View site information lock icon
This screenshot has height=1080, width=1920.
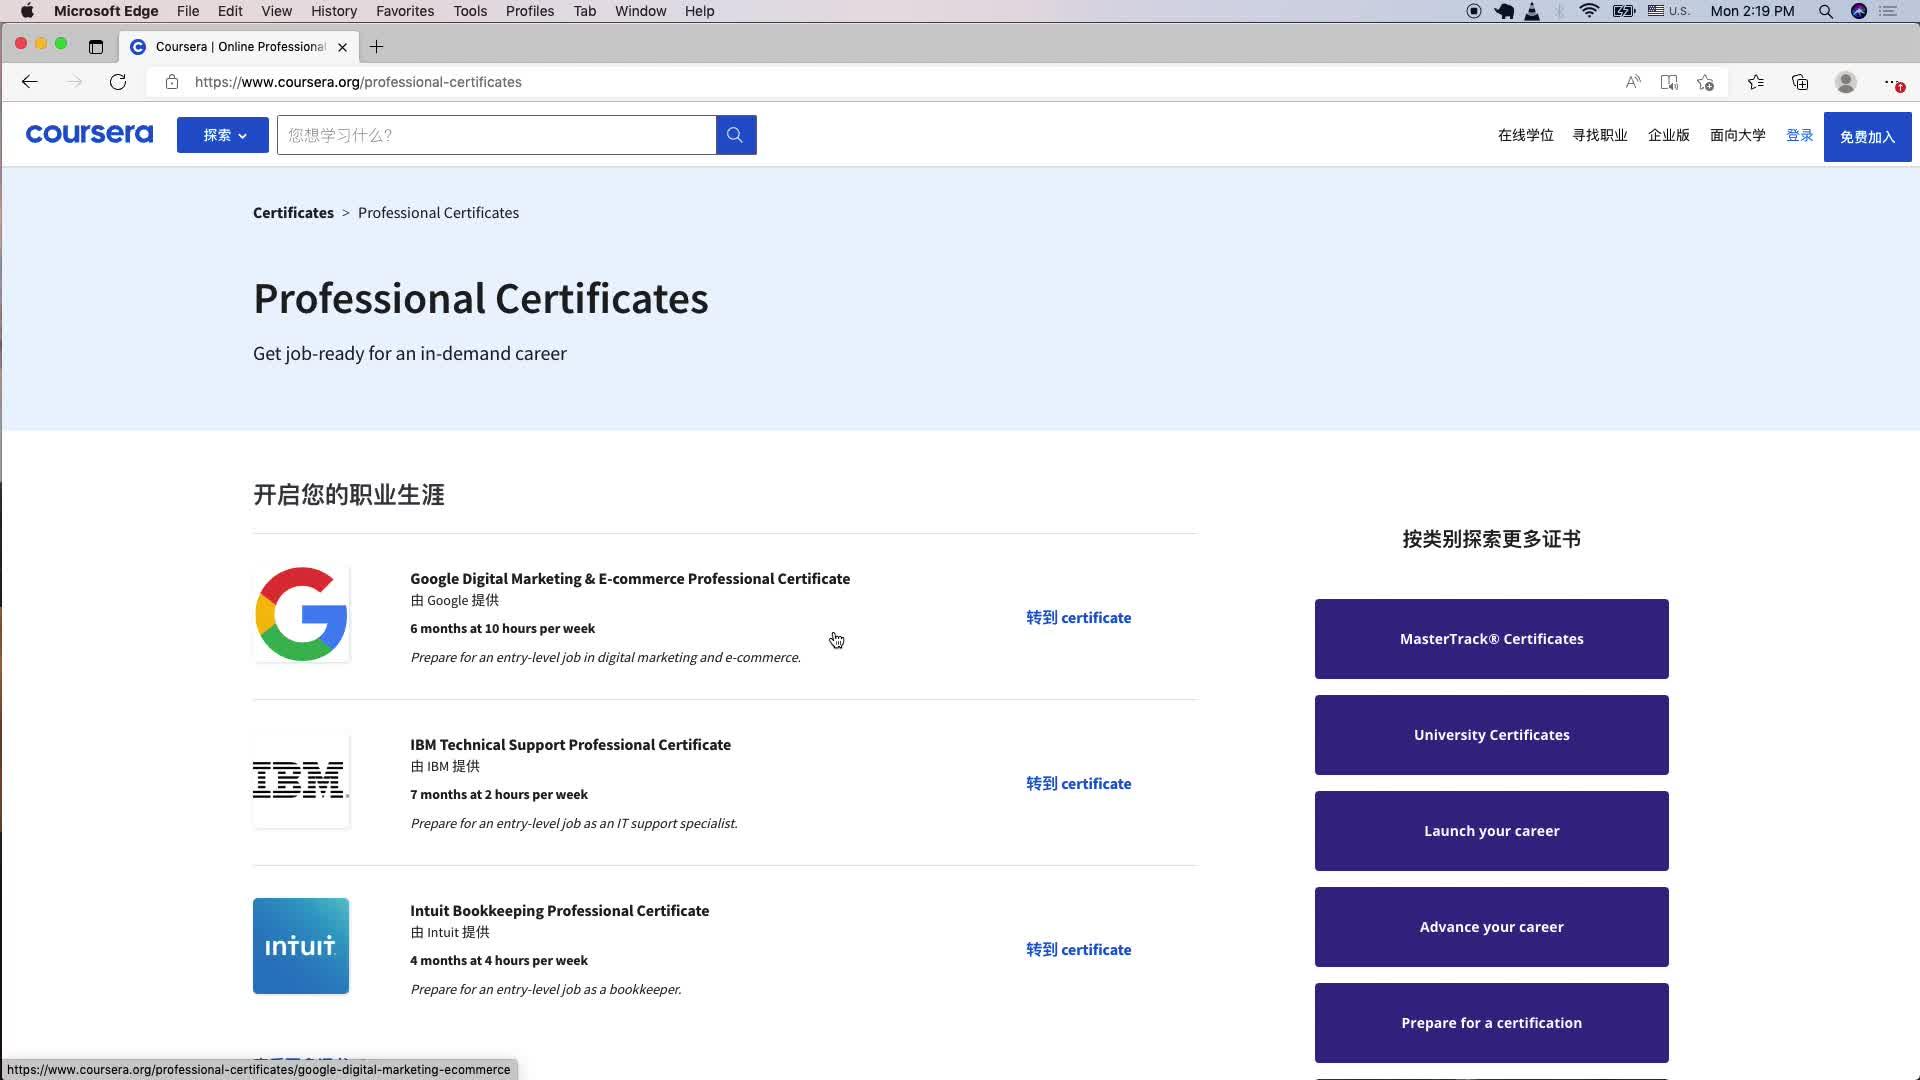pos(172,82)
